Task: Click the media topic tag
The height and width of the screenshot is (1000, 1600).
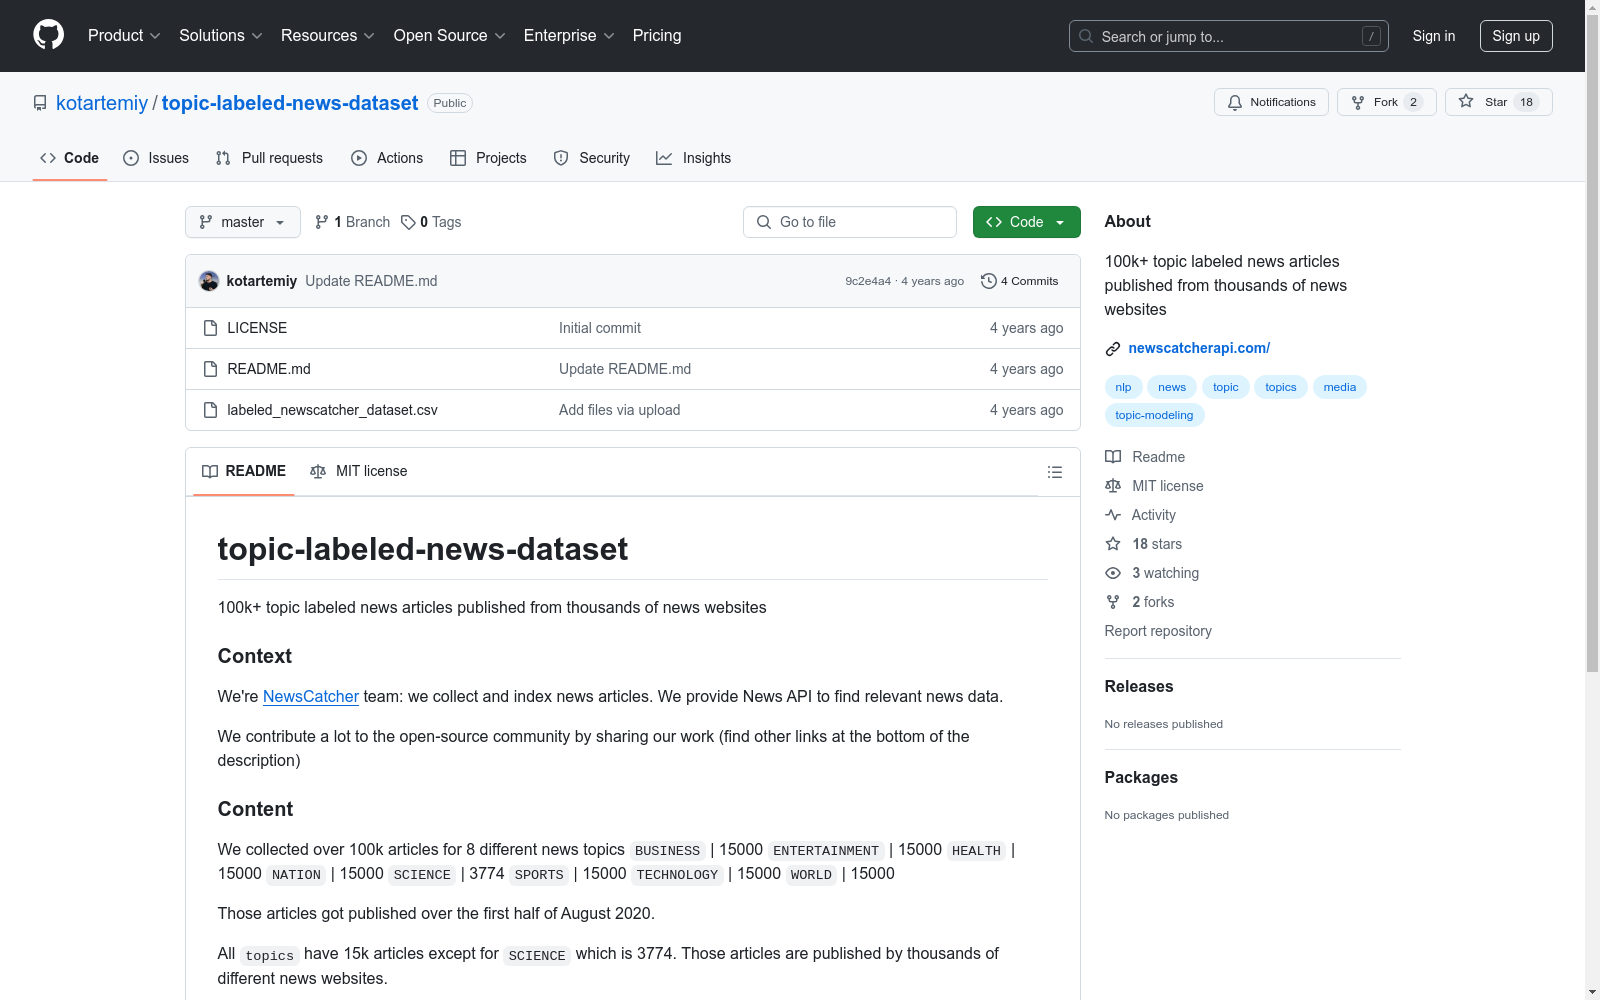Action: pos(1339,387)
